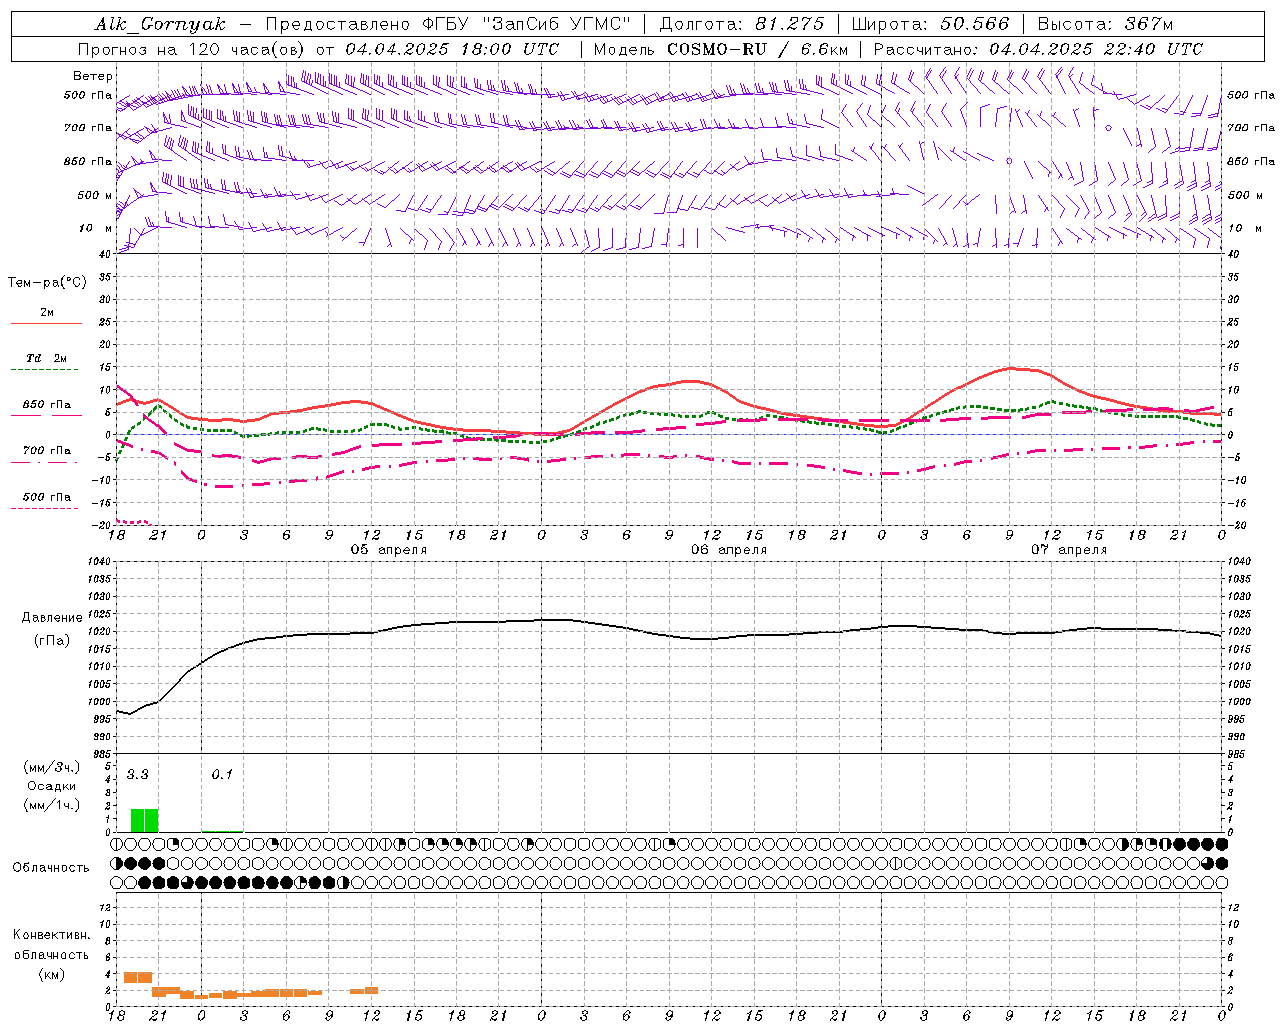This screenshot has width=1280, height=1024.
Task: Click the '05 апреля' date label
Action: pyautogui.click(x=389, y=550)
